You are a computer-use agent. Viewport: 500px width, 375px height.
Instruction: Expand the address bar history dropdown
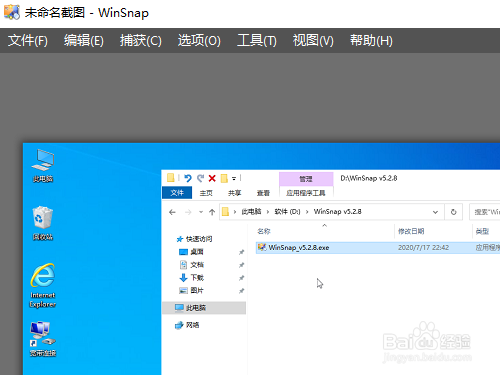pyautogui.click(x=435, y=212)
